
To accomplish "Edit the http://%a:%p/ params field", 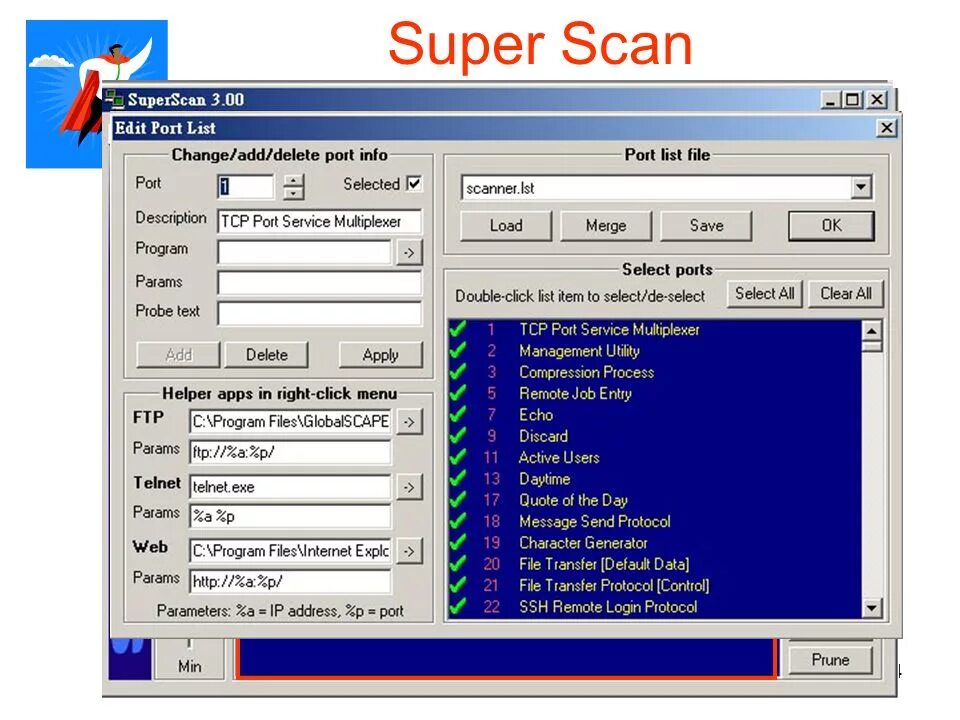I will click(290, 581).
